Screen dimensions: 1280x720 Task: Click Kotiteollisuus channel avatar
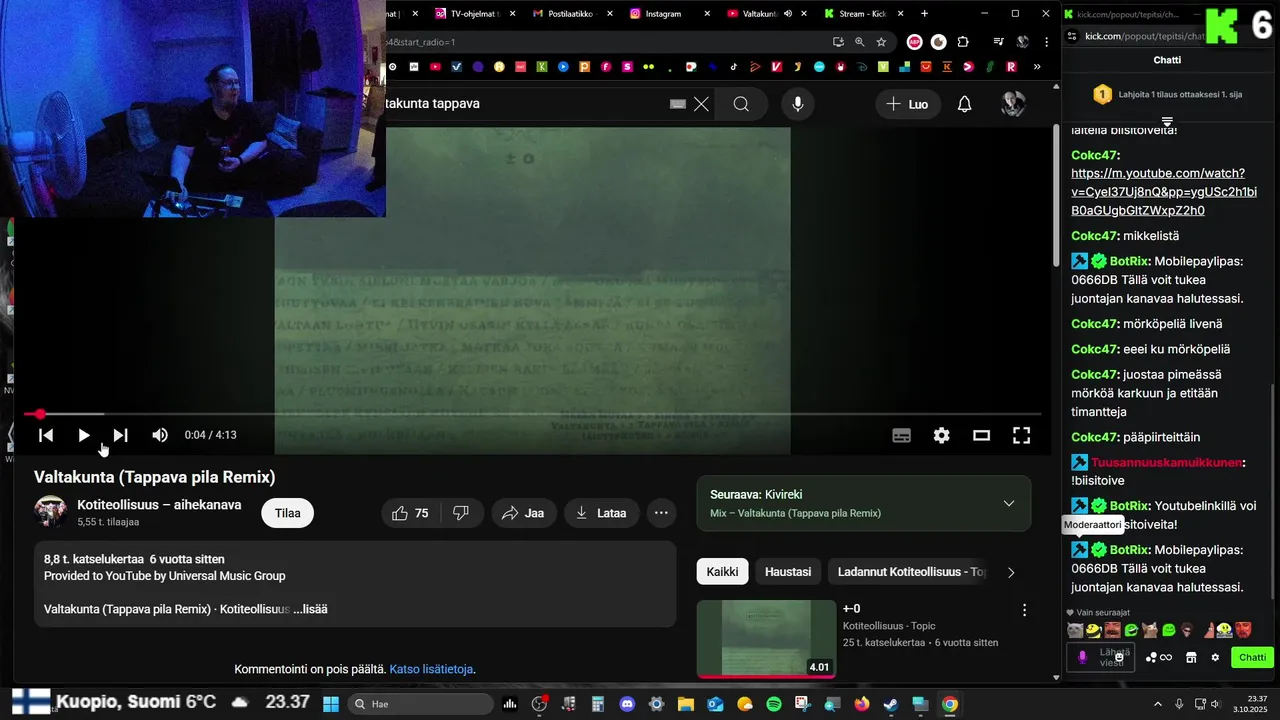(x=51, y=512)
